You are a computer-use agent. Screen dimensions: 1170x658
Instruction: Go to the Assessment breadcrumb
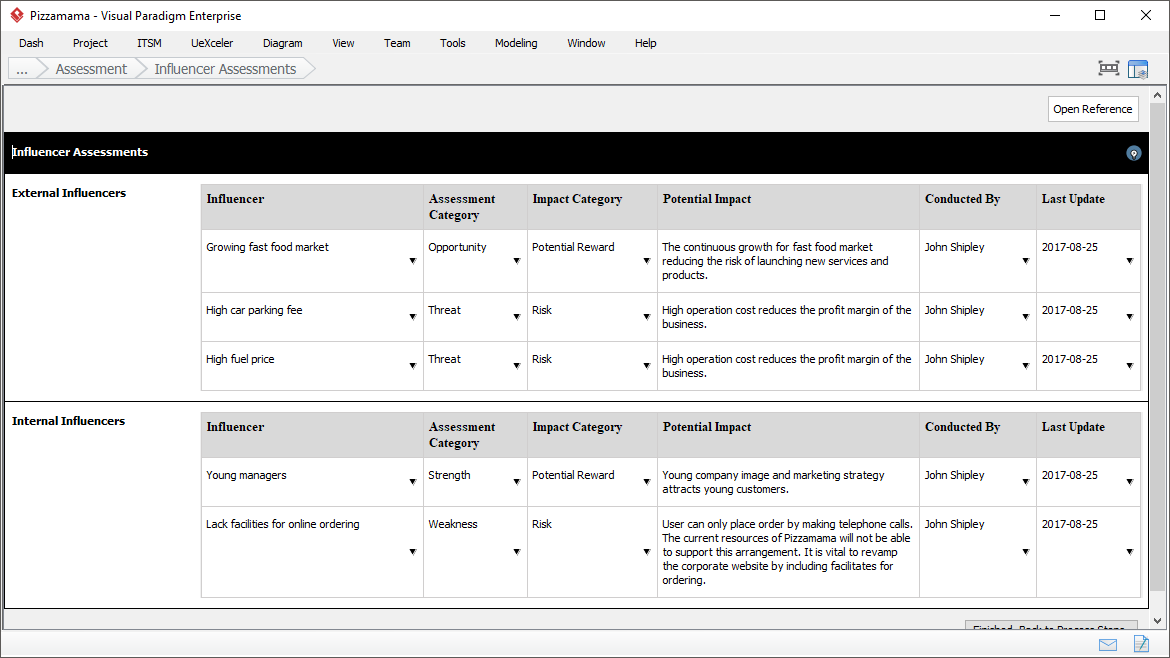click(x=91, y=69)
